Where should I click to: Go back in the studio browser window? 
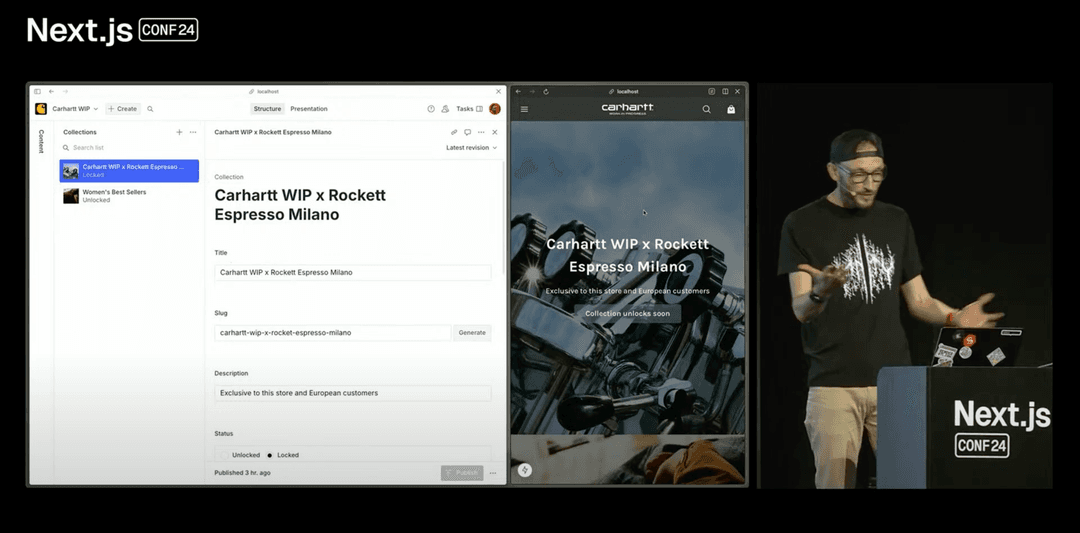[51, 91]
